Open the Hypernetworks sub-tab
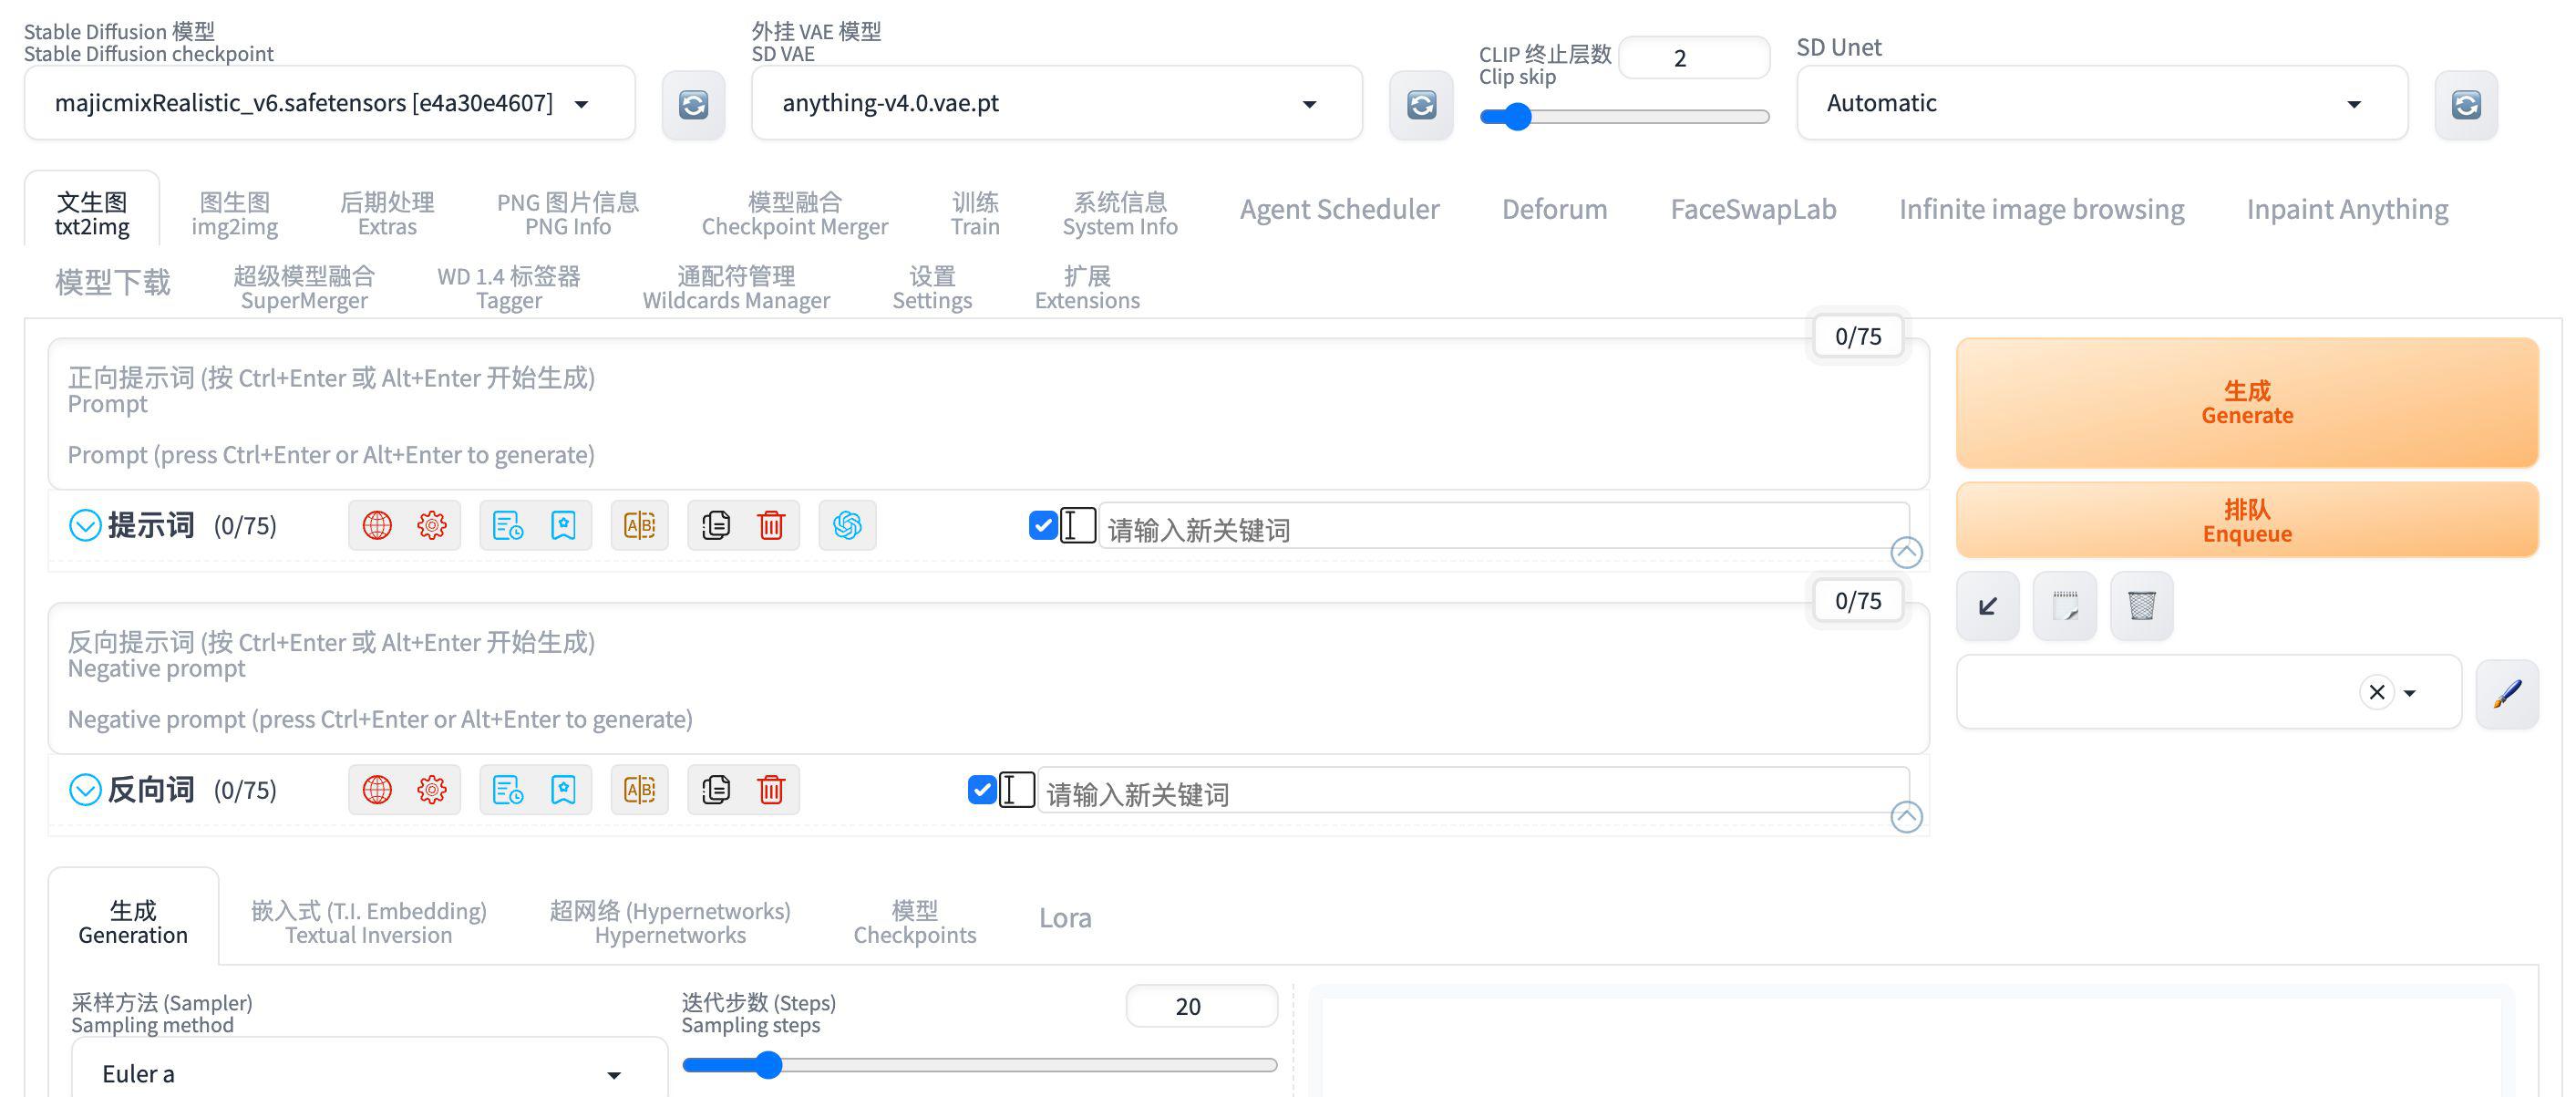Image resolution: width=2576 pixels, height=1097 pixels. (x=670, y=922)
